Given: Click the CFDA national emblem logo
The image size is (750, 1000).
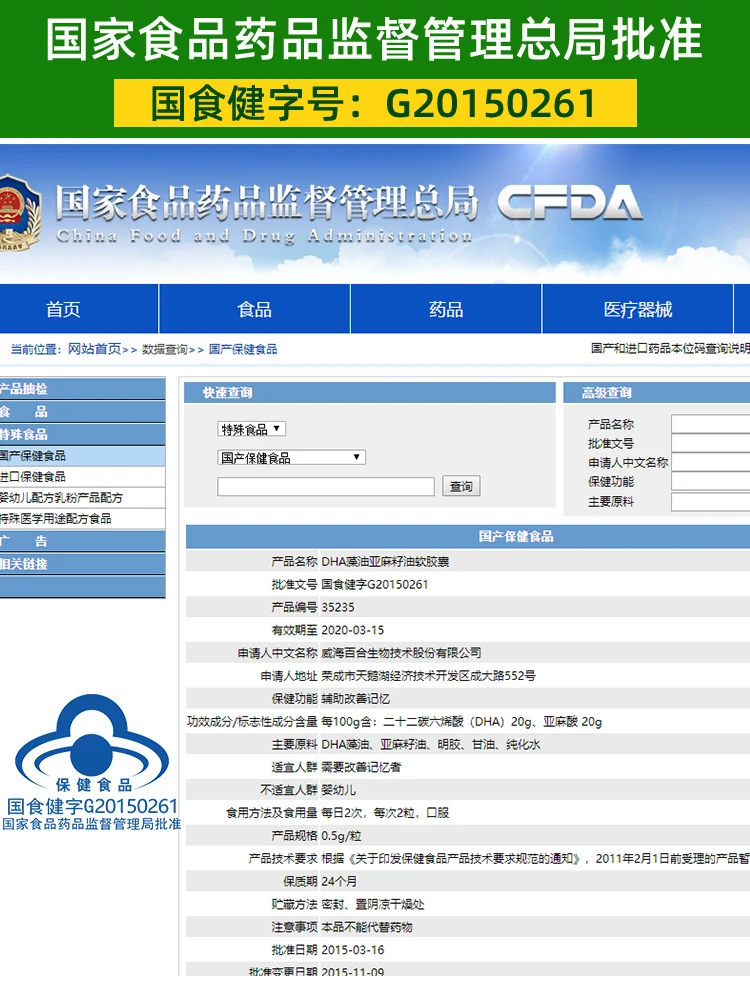Looking at the screenshot, I should 19,212.
